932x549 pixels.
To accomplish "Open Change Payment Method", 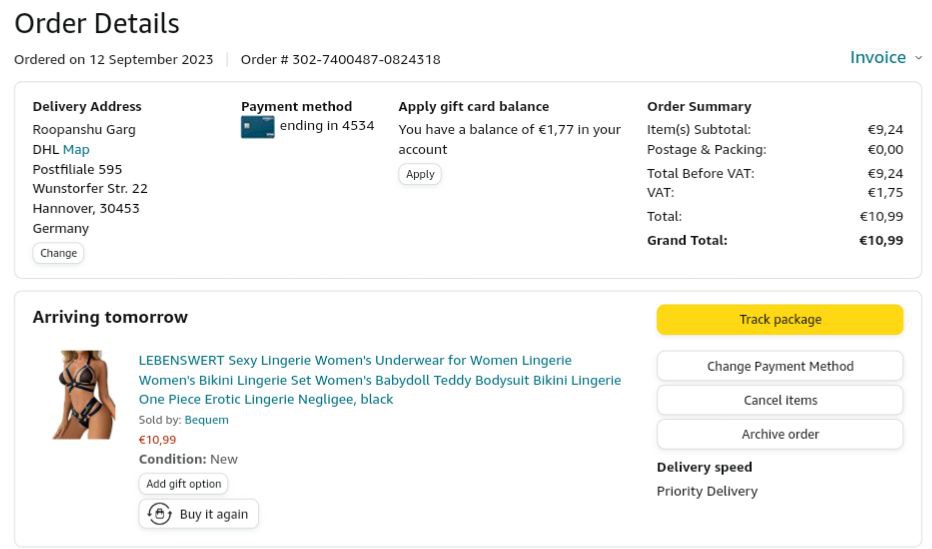I will (779, 366).
